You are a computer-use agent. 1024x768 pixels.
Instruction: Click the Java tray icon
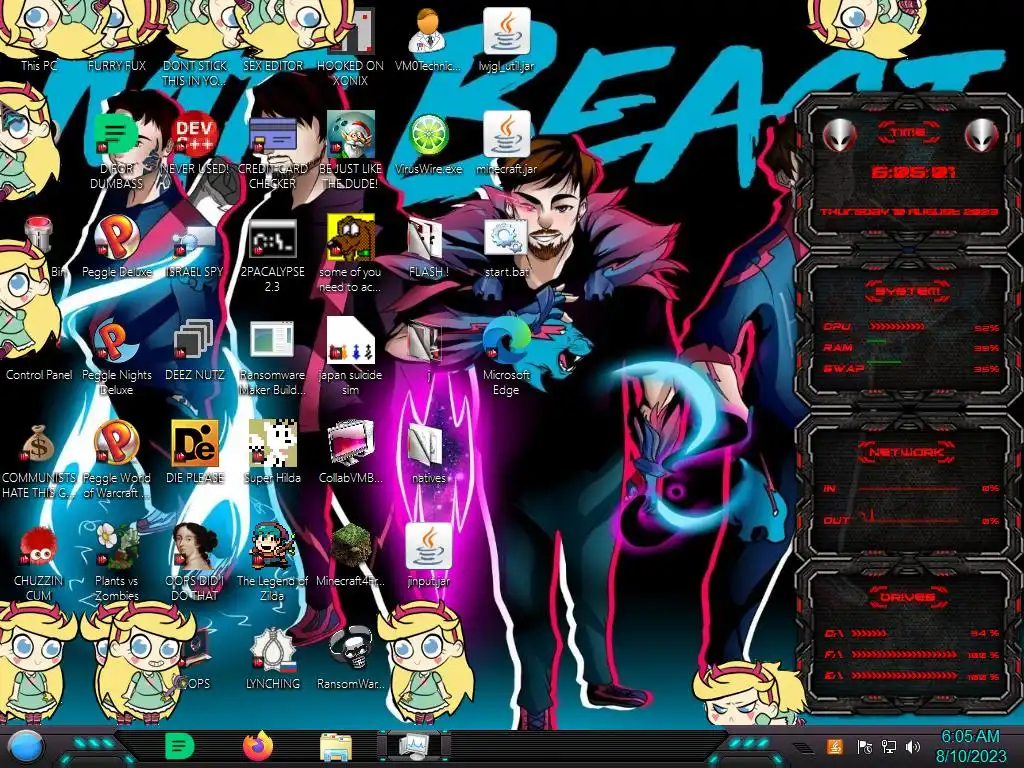pos(835,746)
